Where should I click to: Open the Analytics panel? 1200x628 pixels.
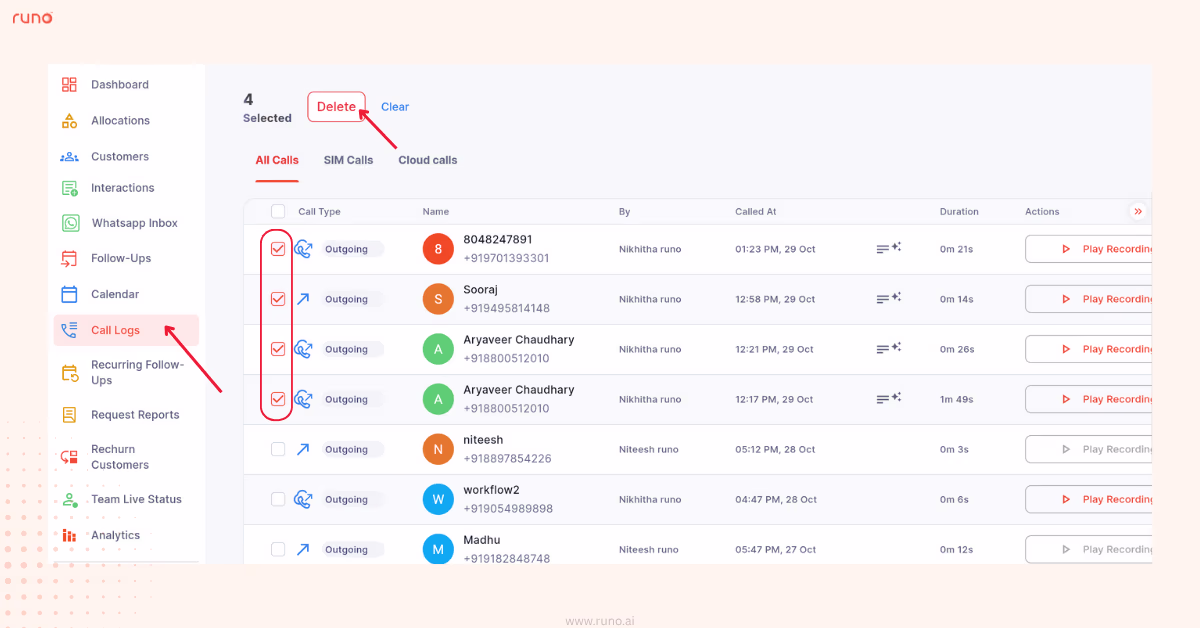tap(115, 535)
